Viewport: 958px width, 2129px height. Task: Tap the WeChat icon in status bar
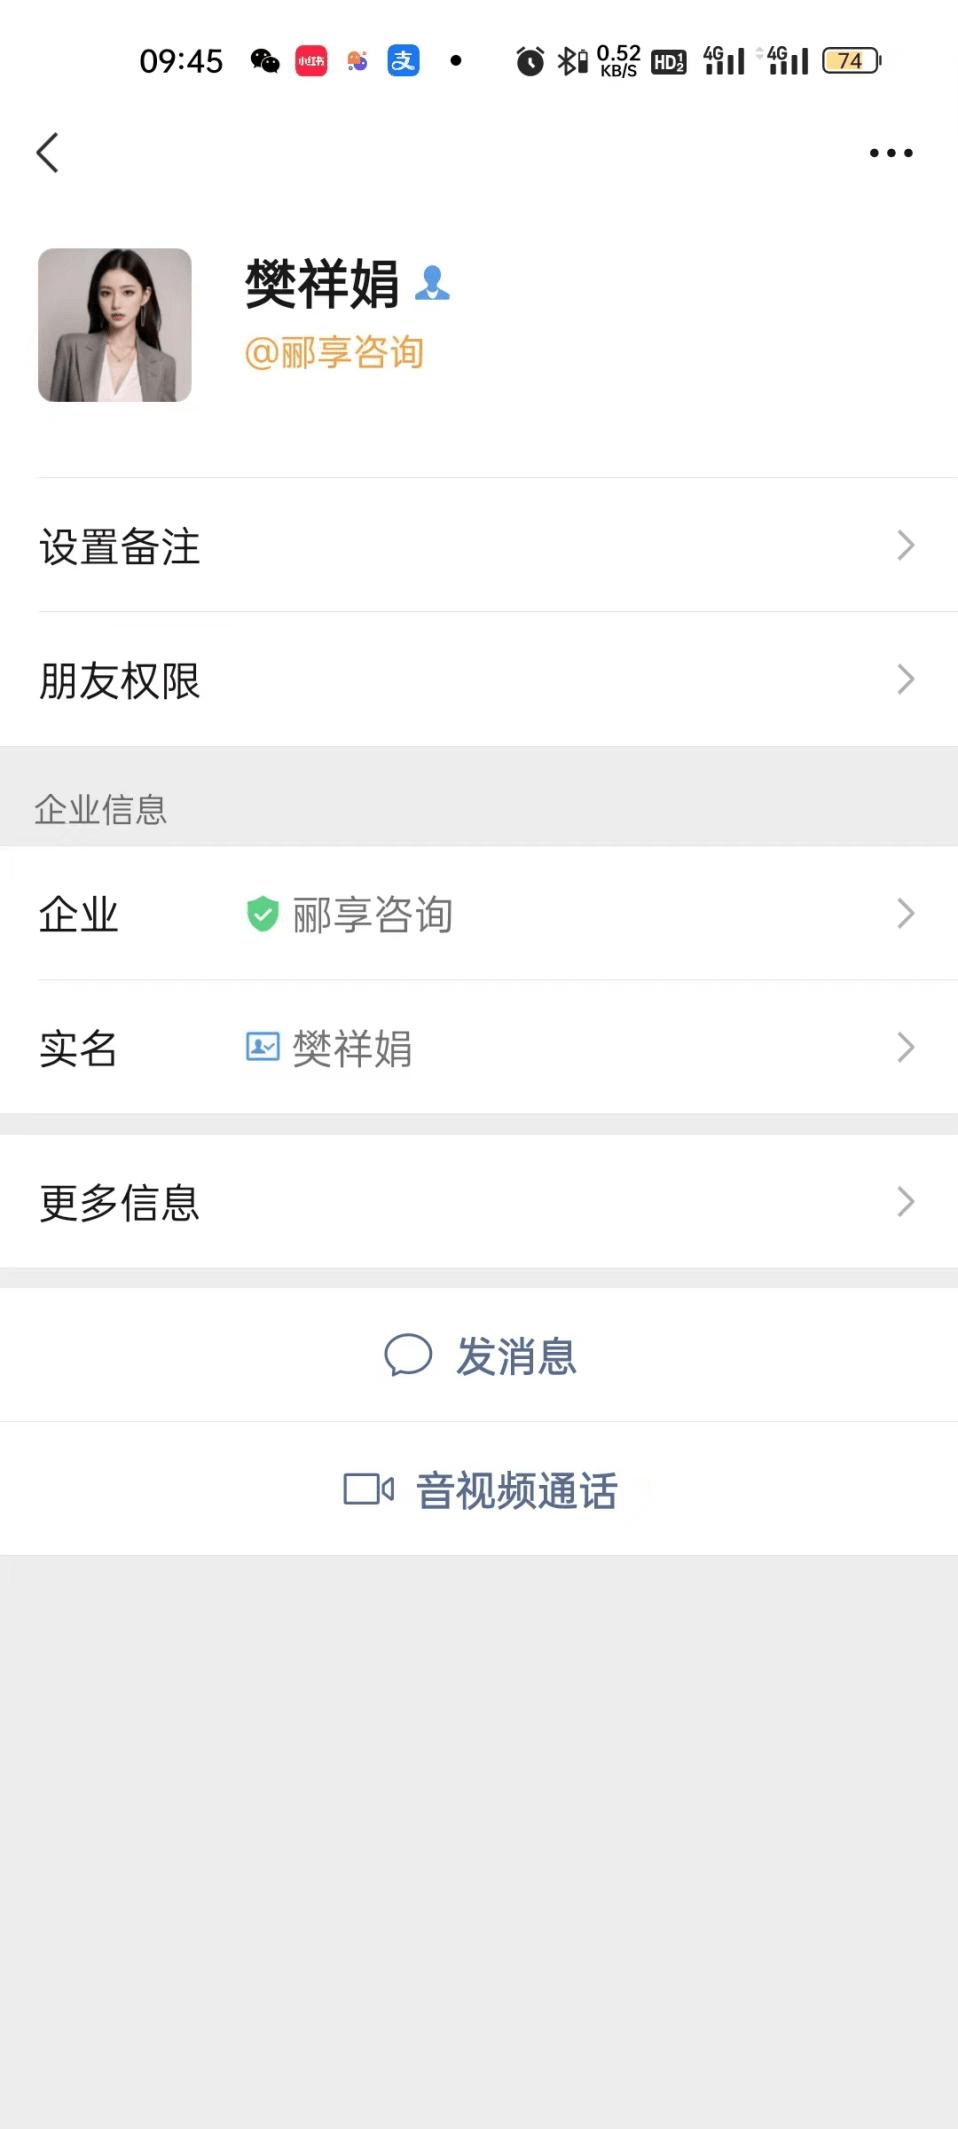point(265,61)
